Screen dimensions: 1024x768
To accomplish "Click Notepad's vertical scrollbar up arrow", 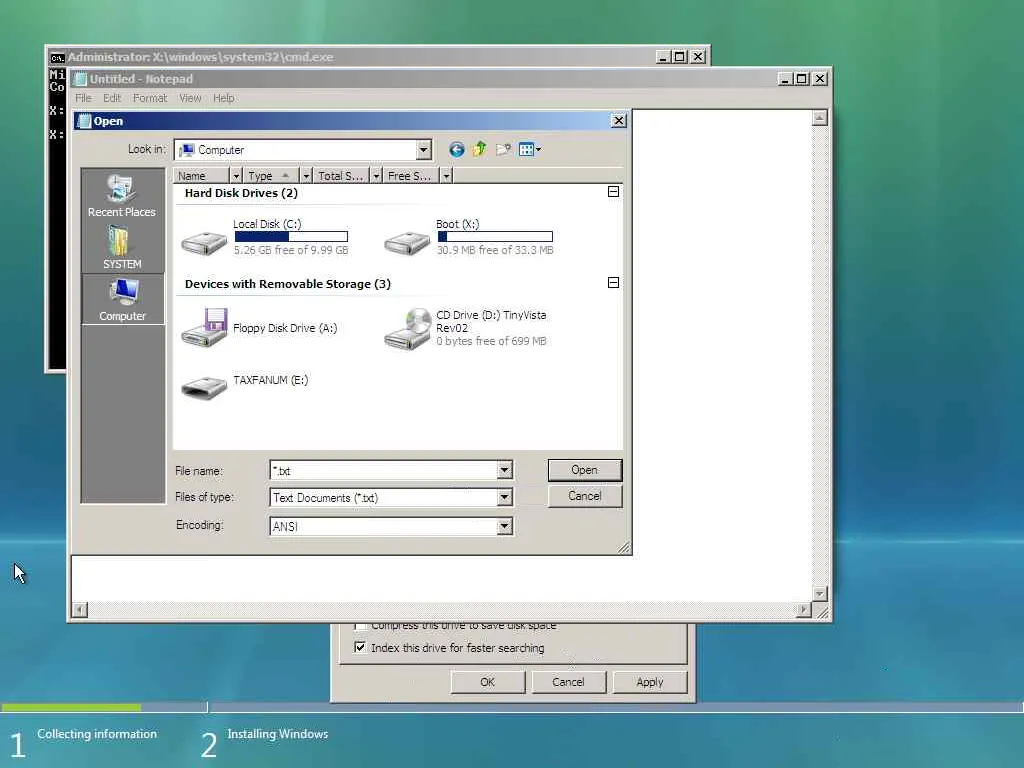I will (x=820, y=118).
